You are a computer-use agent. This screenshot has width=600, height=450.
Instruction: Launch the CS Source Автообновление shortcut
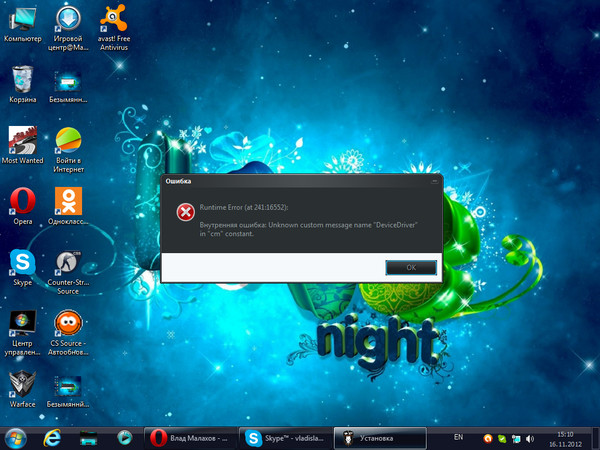[x=69, y=322]
